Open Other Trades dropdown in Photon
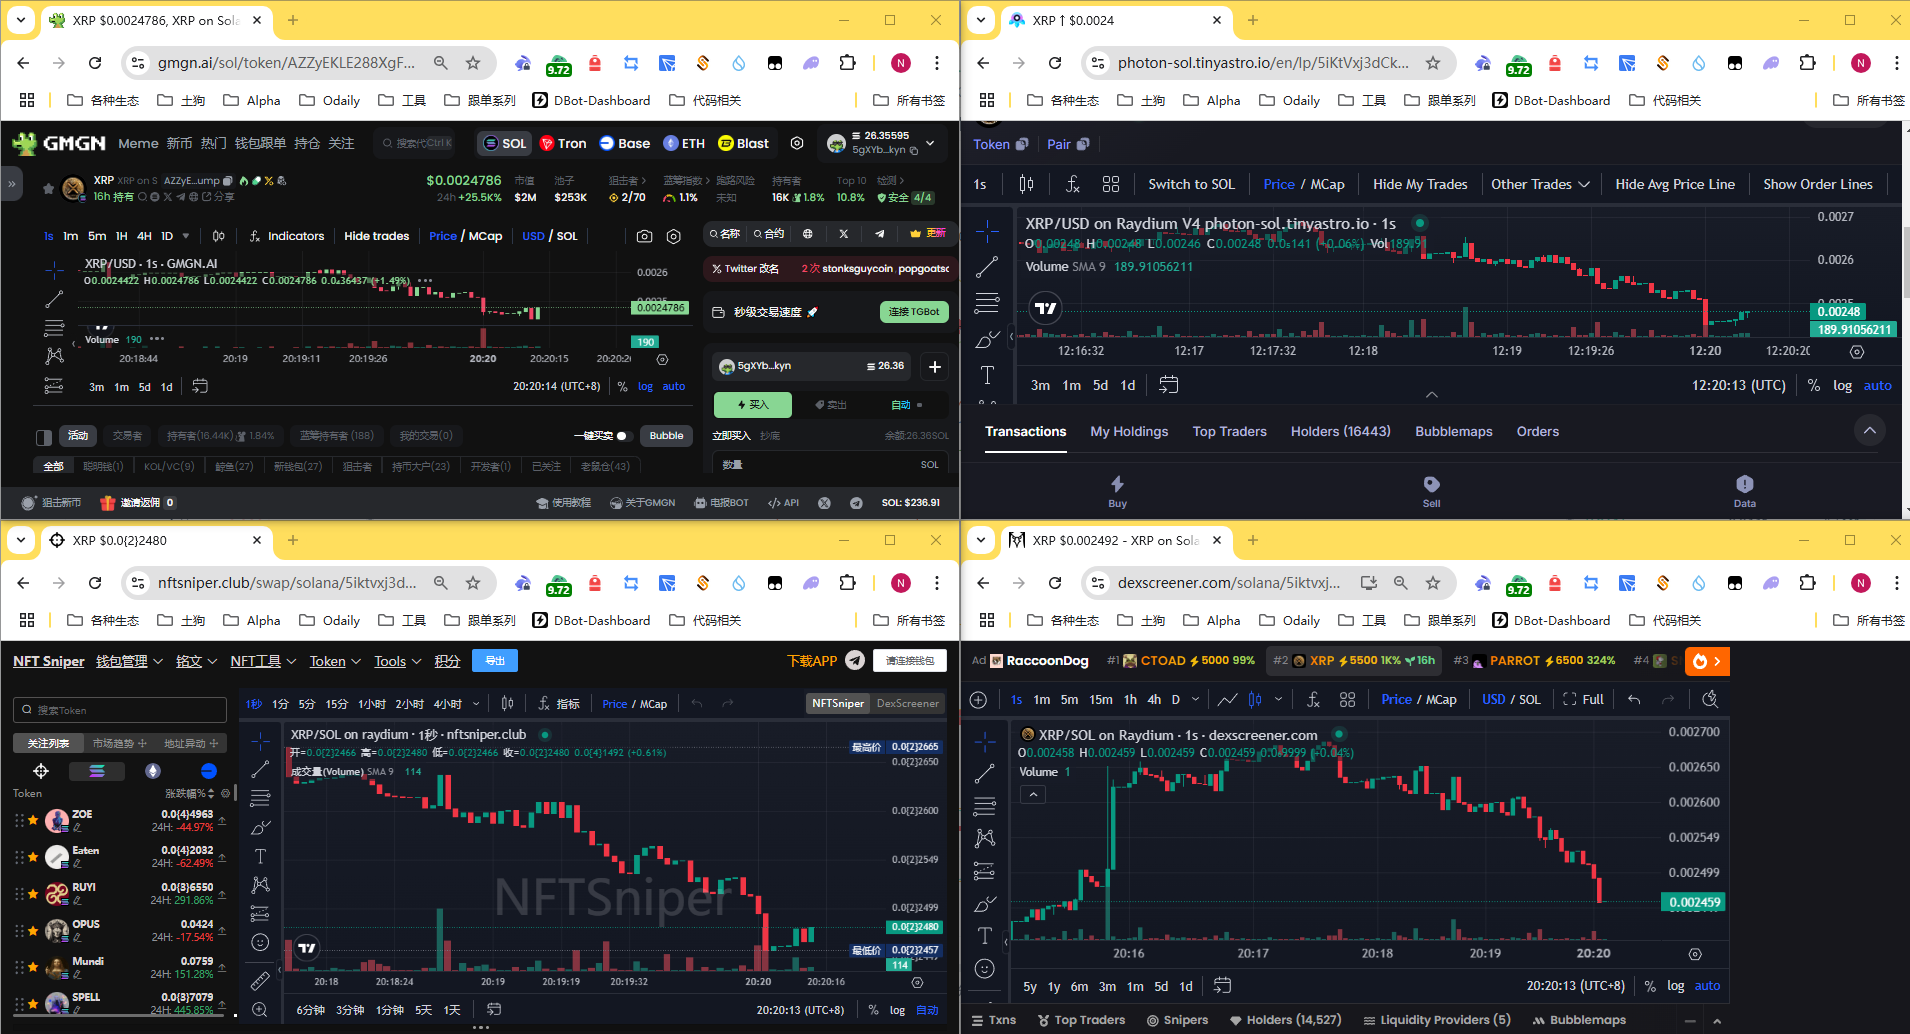The width and height of the screenshot is (1910, 1034). pos(1540,184)
